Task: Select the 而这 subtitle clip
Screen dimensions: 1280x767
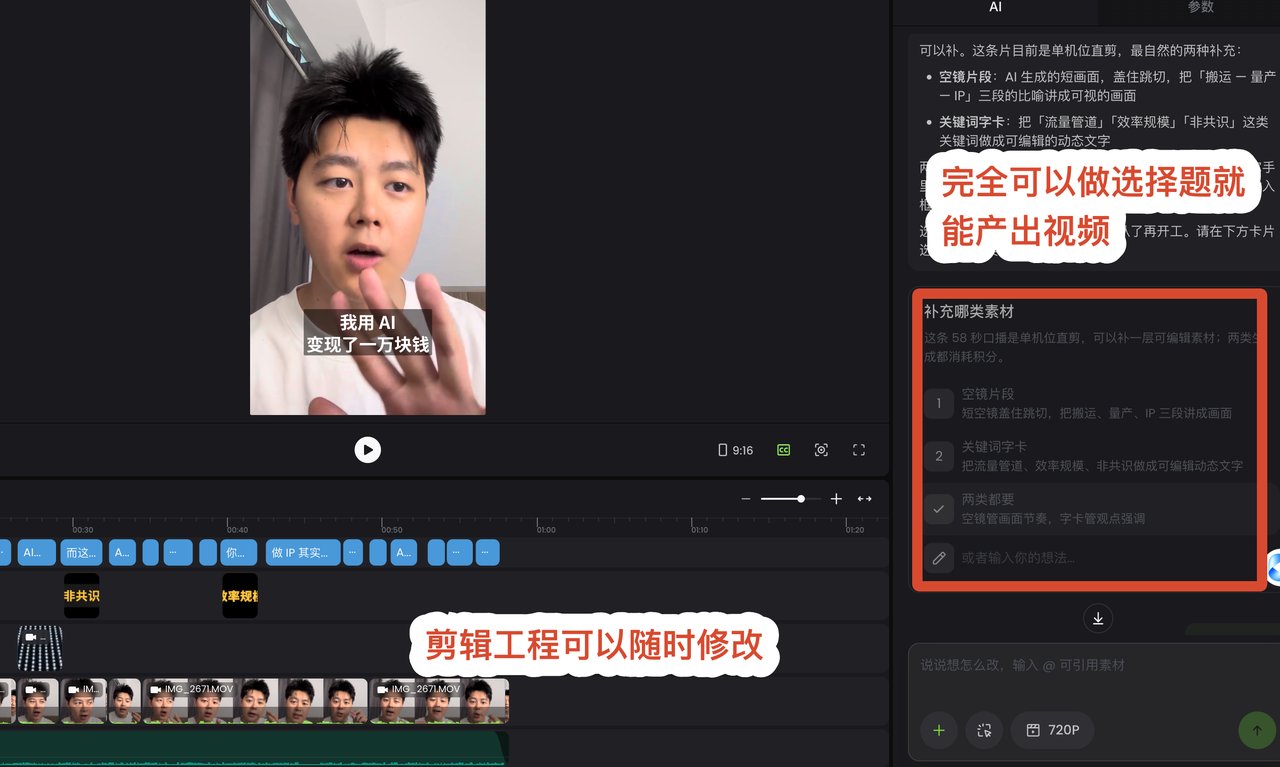Action: [x=82, y=552]
